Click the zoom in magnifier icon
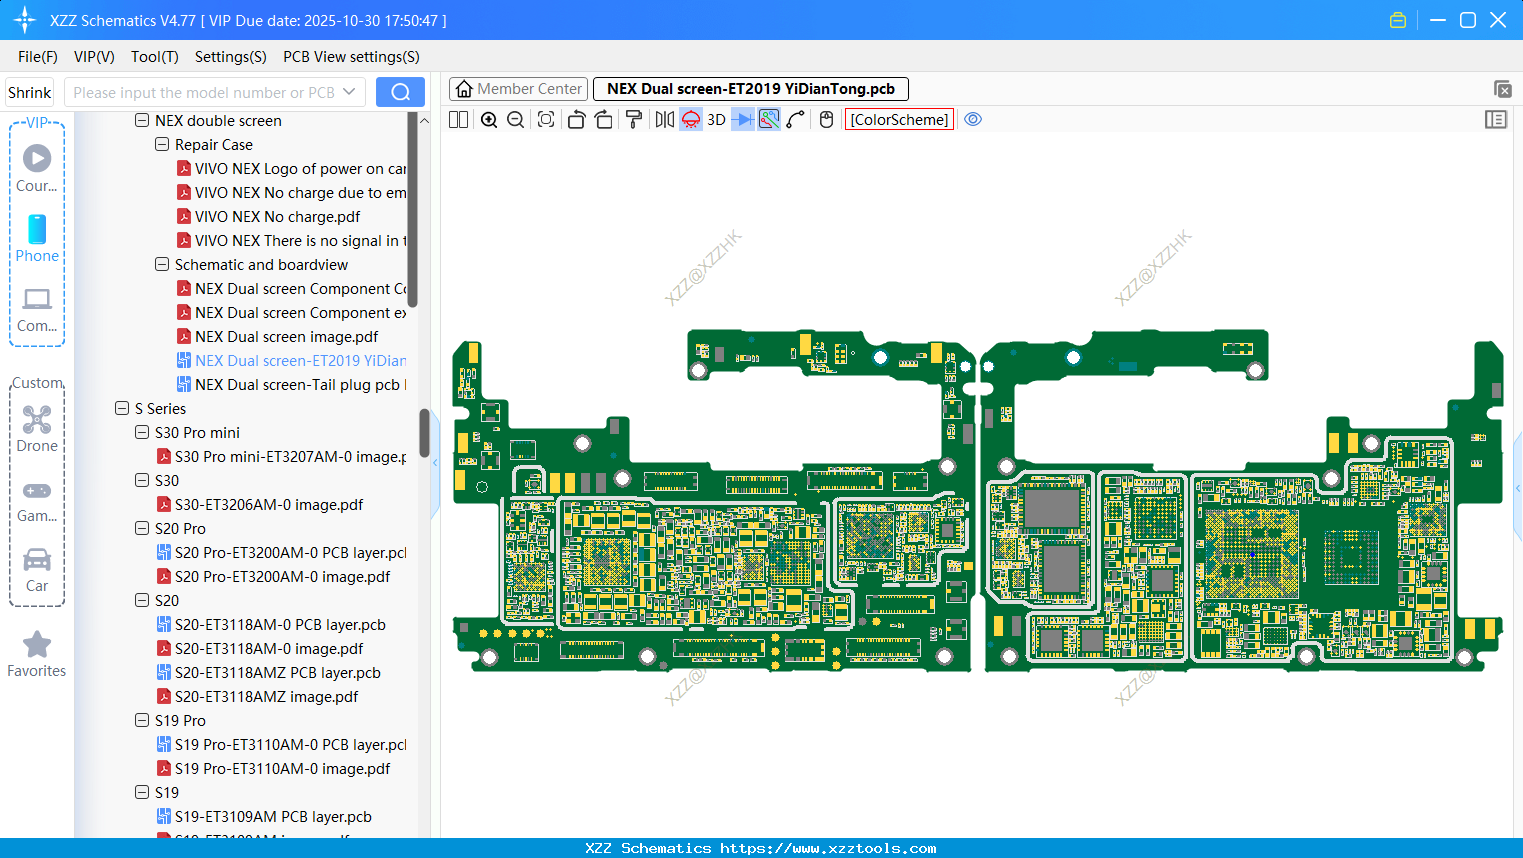This screenshot has width=1523, height=858. tap(489, 120)
